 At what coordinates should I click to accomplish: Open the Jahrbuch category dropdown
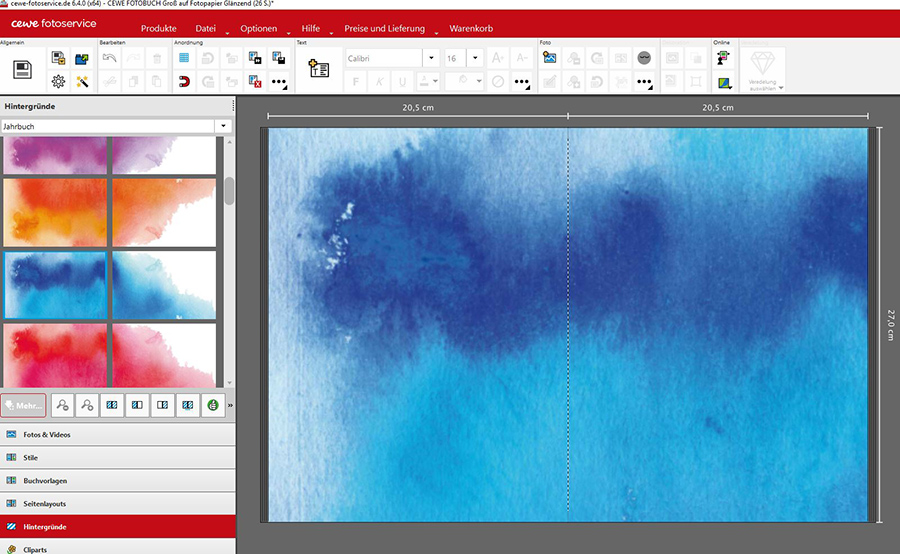224,127
